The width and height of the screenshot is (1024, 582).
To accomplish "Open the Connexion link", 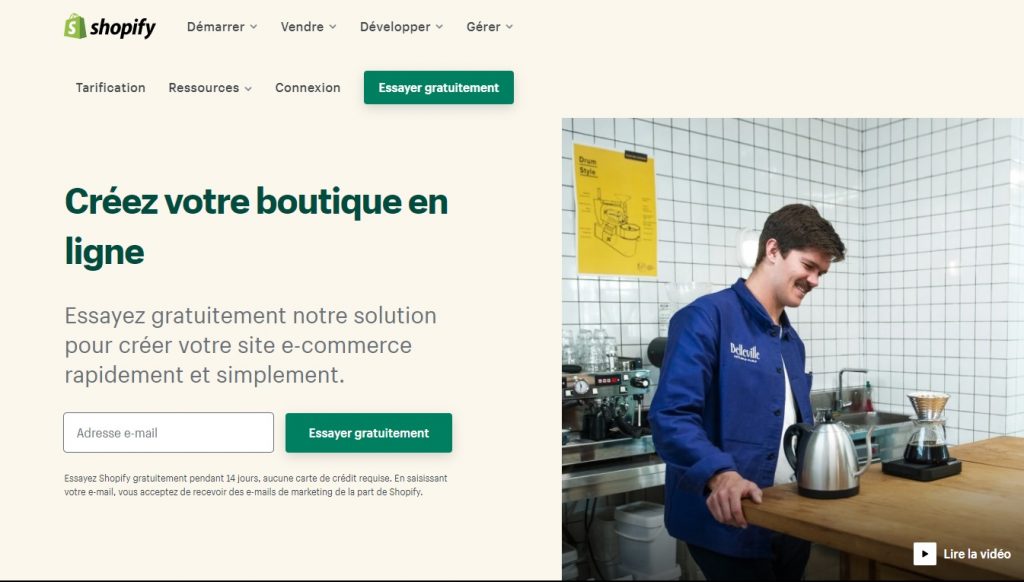I will point(308,88).
